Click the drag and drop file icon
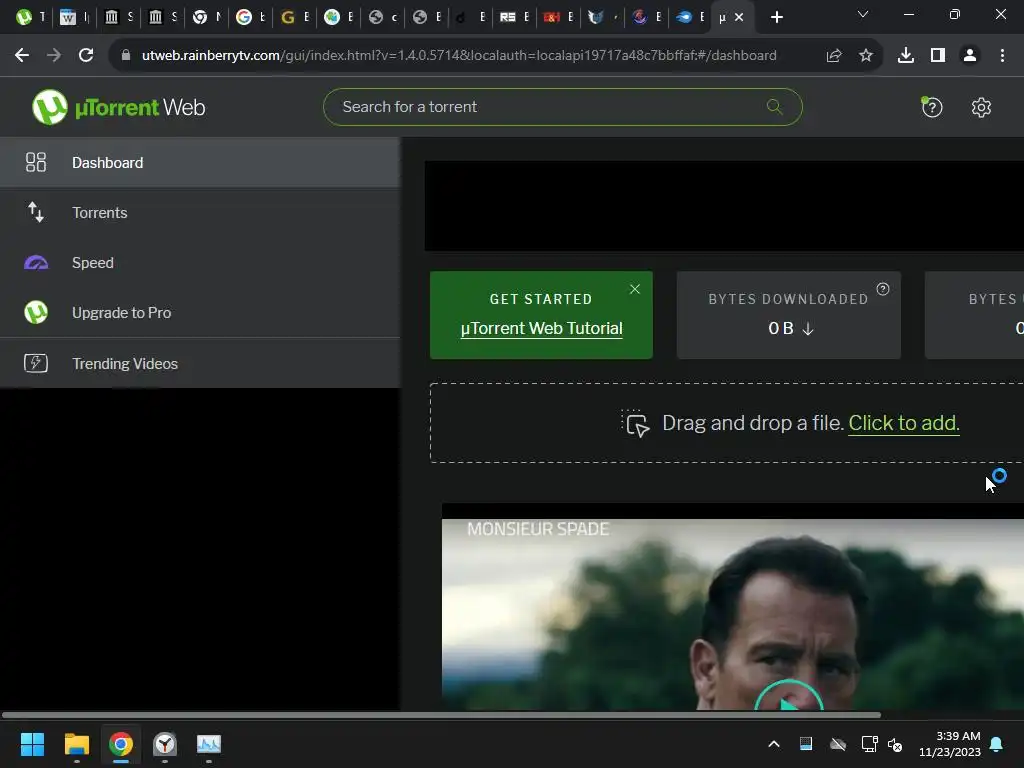1024x768 pixels. [635, 423]
